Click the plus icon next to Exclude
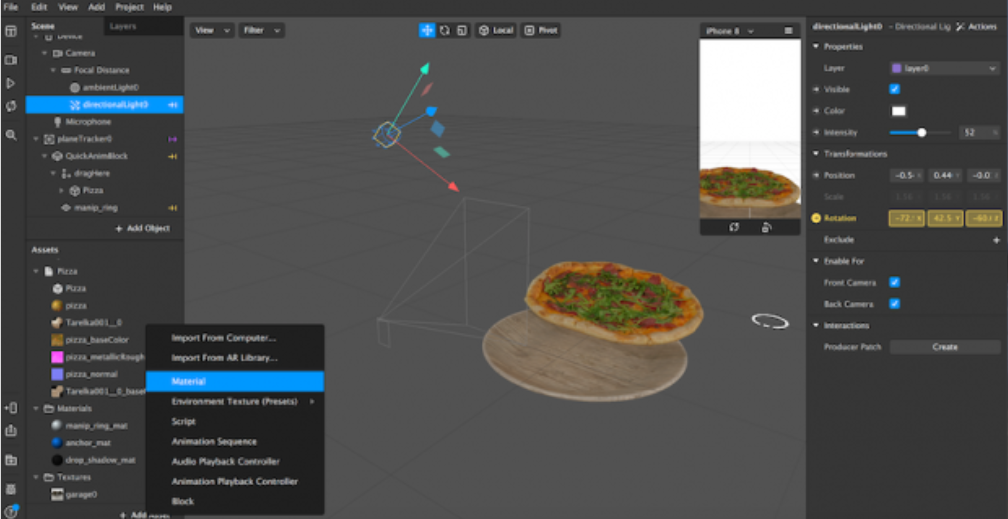This screenshot has height=519, width=1008. tap(996, 240)
